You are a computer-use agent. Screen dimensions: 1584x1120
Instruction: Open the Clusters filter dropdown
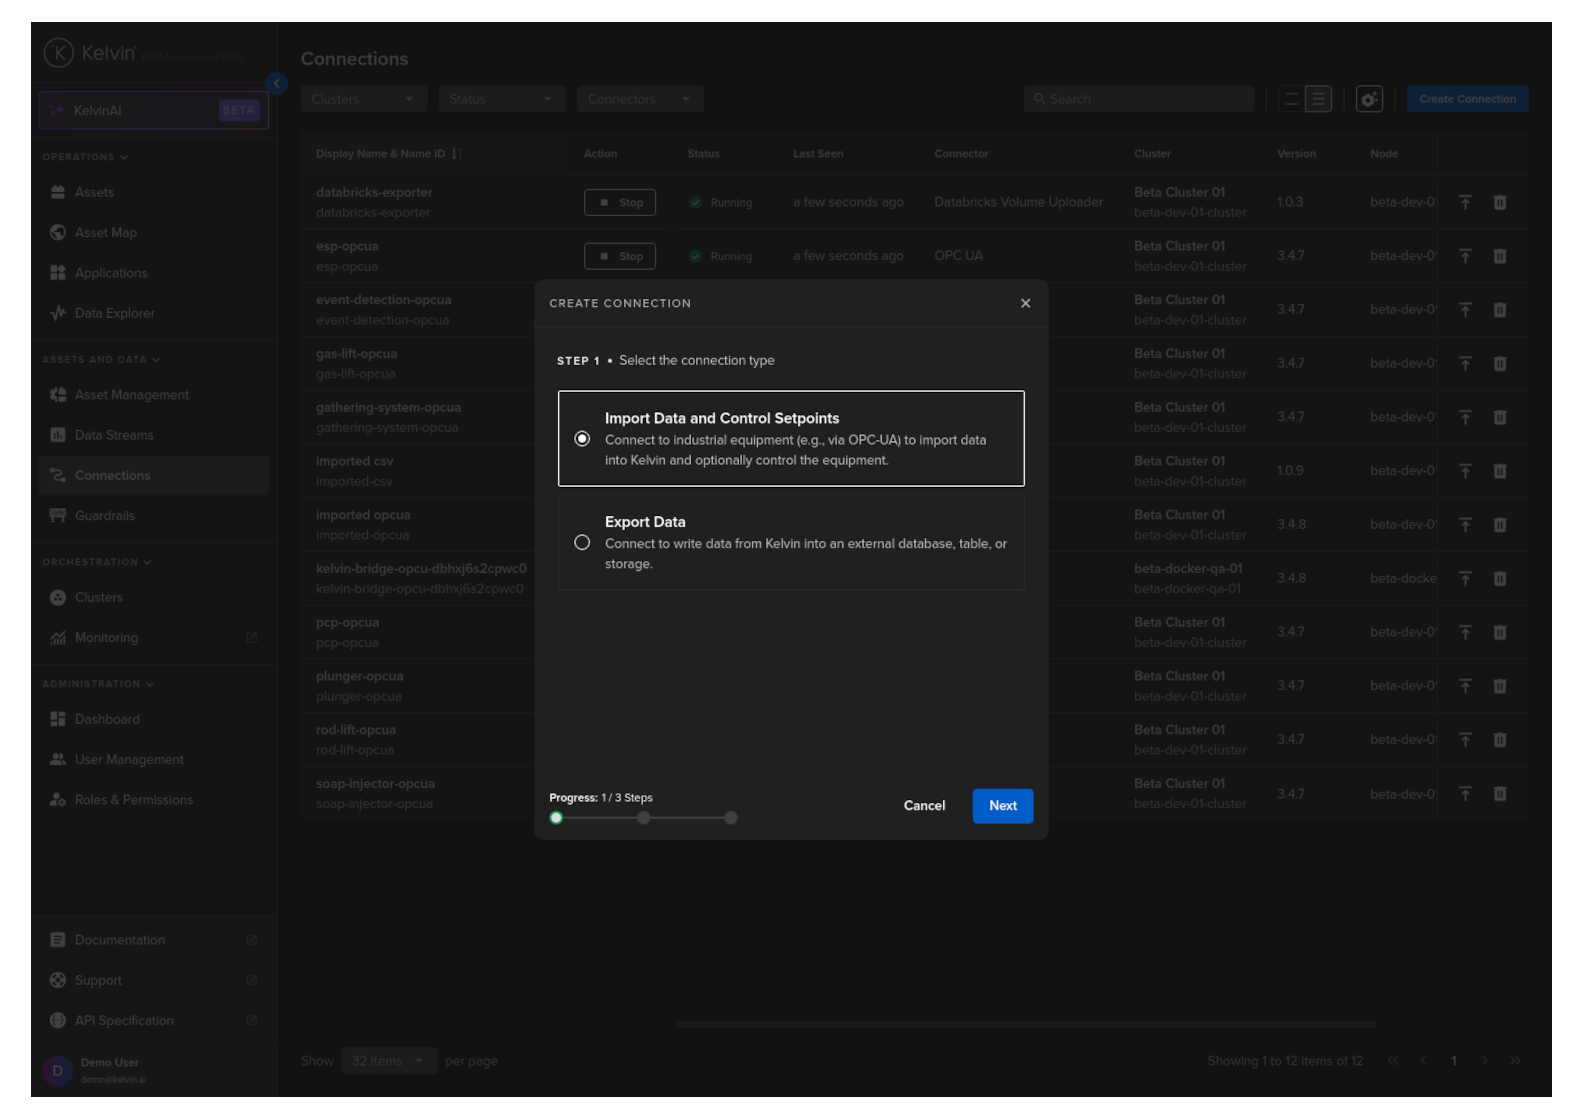click(363, 99)
